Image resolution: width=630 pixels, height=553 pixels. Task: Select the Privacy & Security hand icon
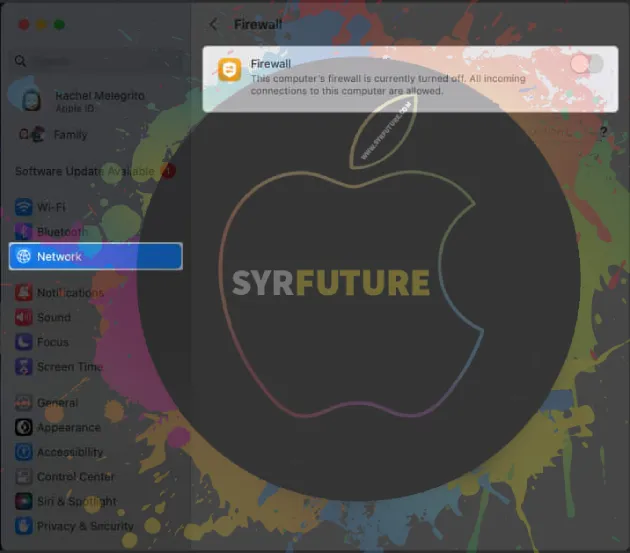pyautogui.click(x=24, y=526)
